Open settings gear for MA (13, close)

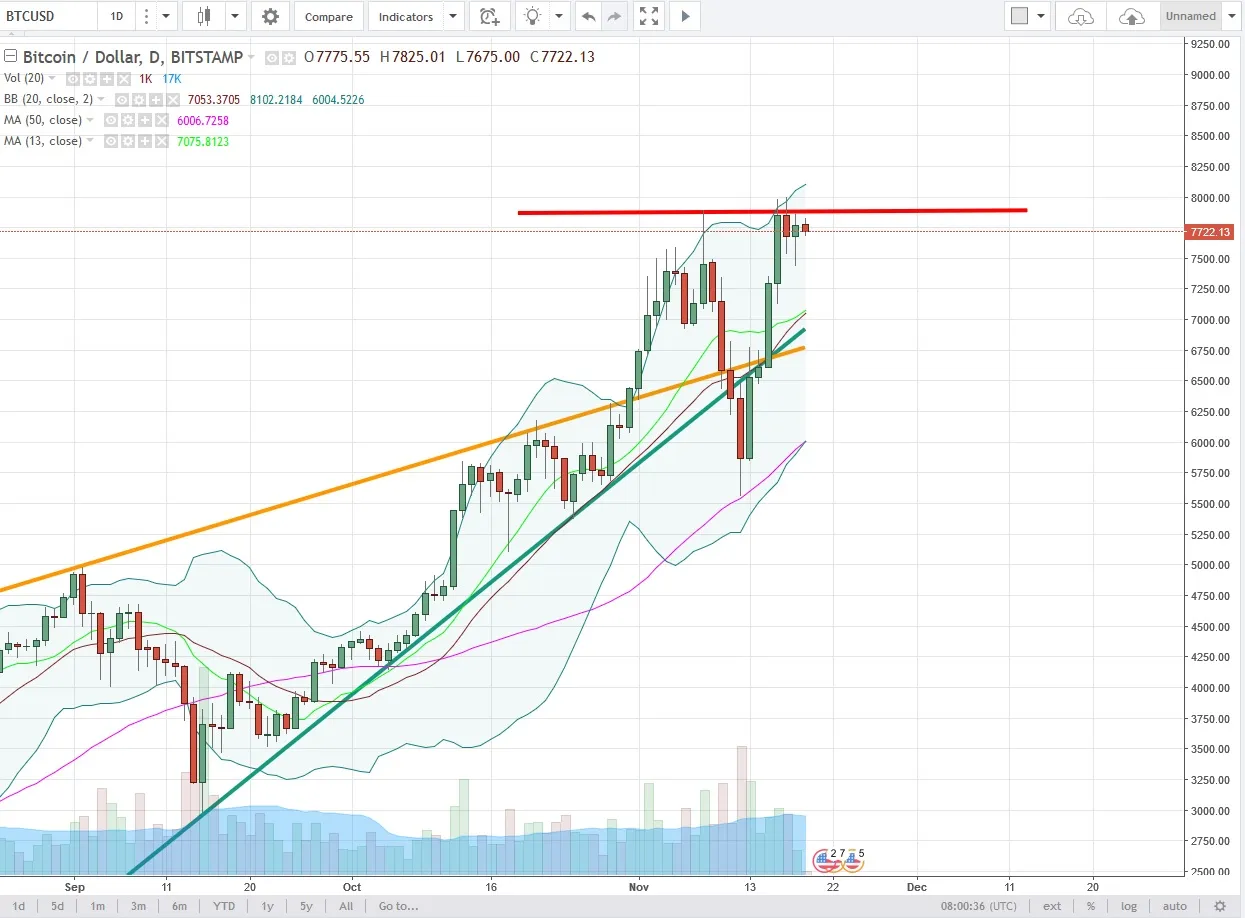coord(127,141)
